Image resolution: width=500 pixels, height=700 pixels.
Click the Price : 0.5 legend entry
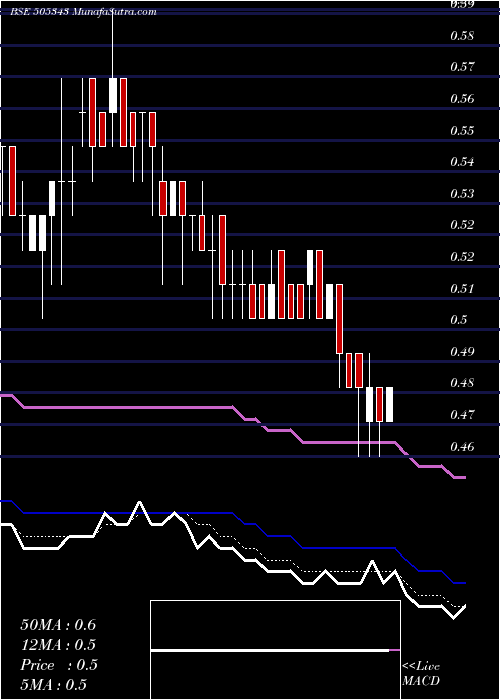58,665
